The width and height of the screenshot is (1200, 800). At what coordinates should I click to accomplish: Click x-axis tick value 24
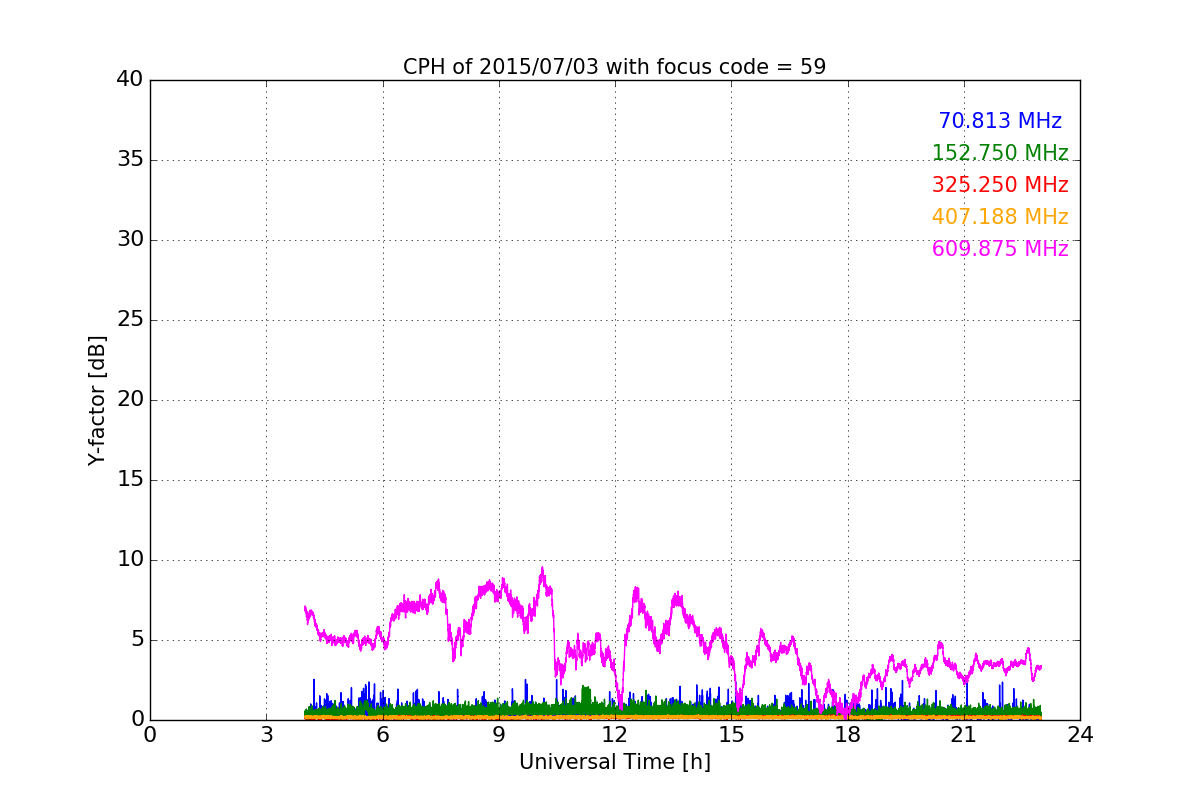[x=1080, y=735]
